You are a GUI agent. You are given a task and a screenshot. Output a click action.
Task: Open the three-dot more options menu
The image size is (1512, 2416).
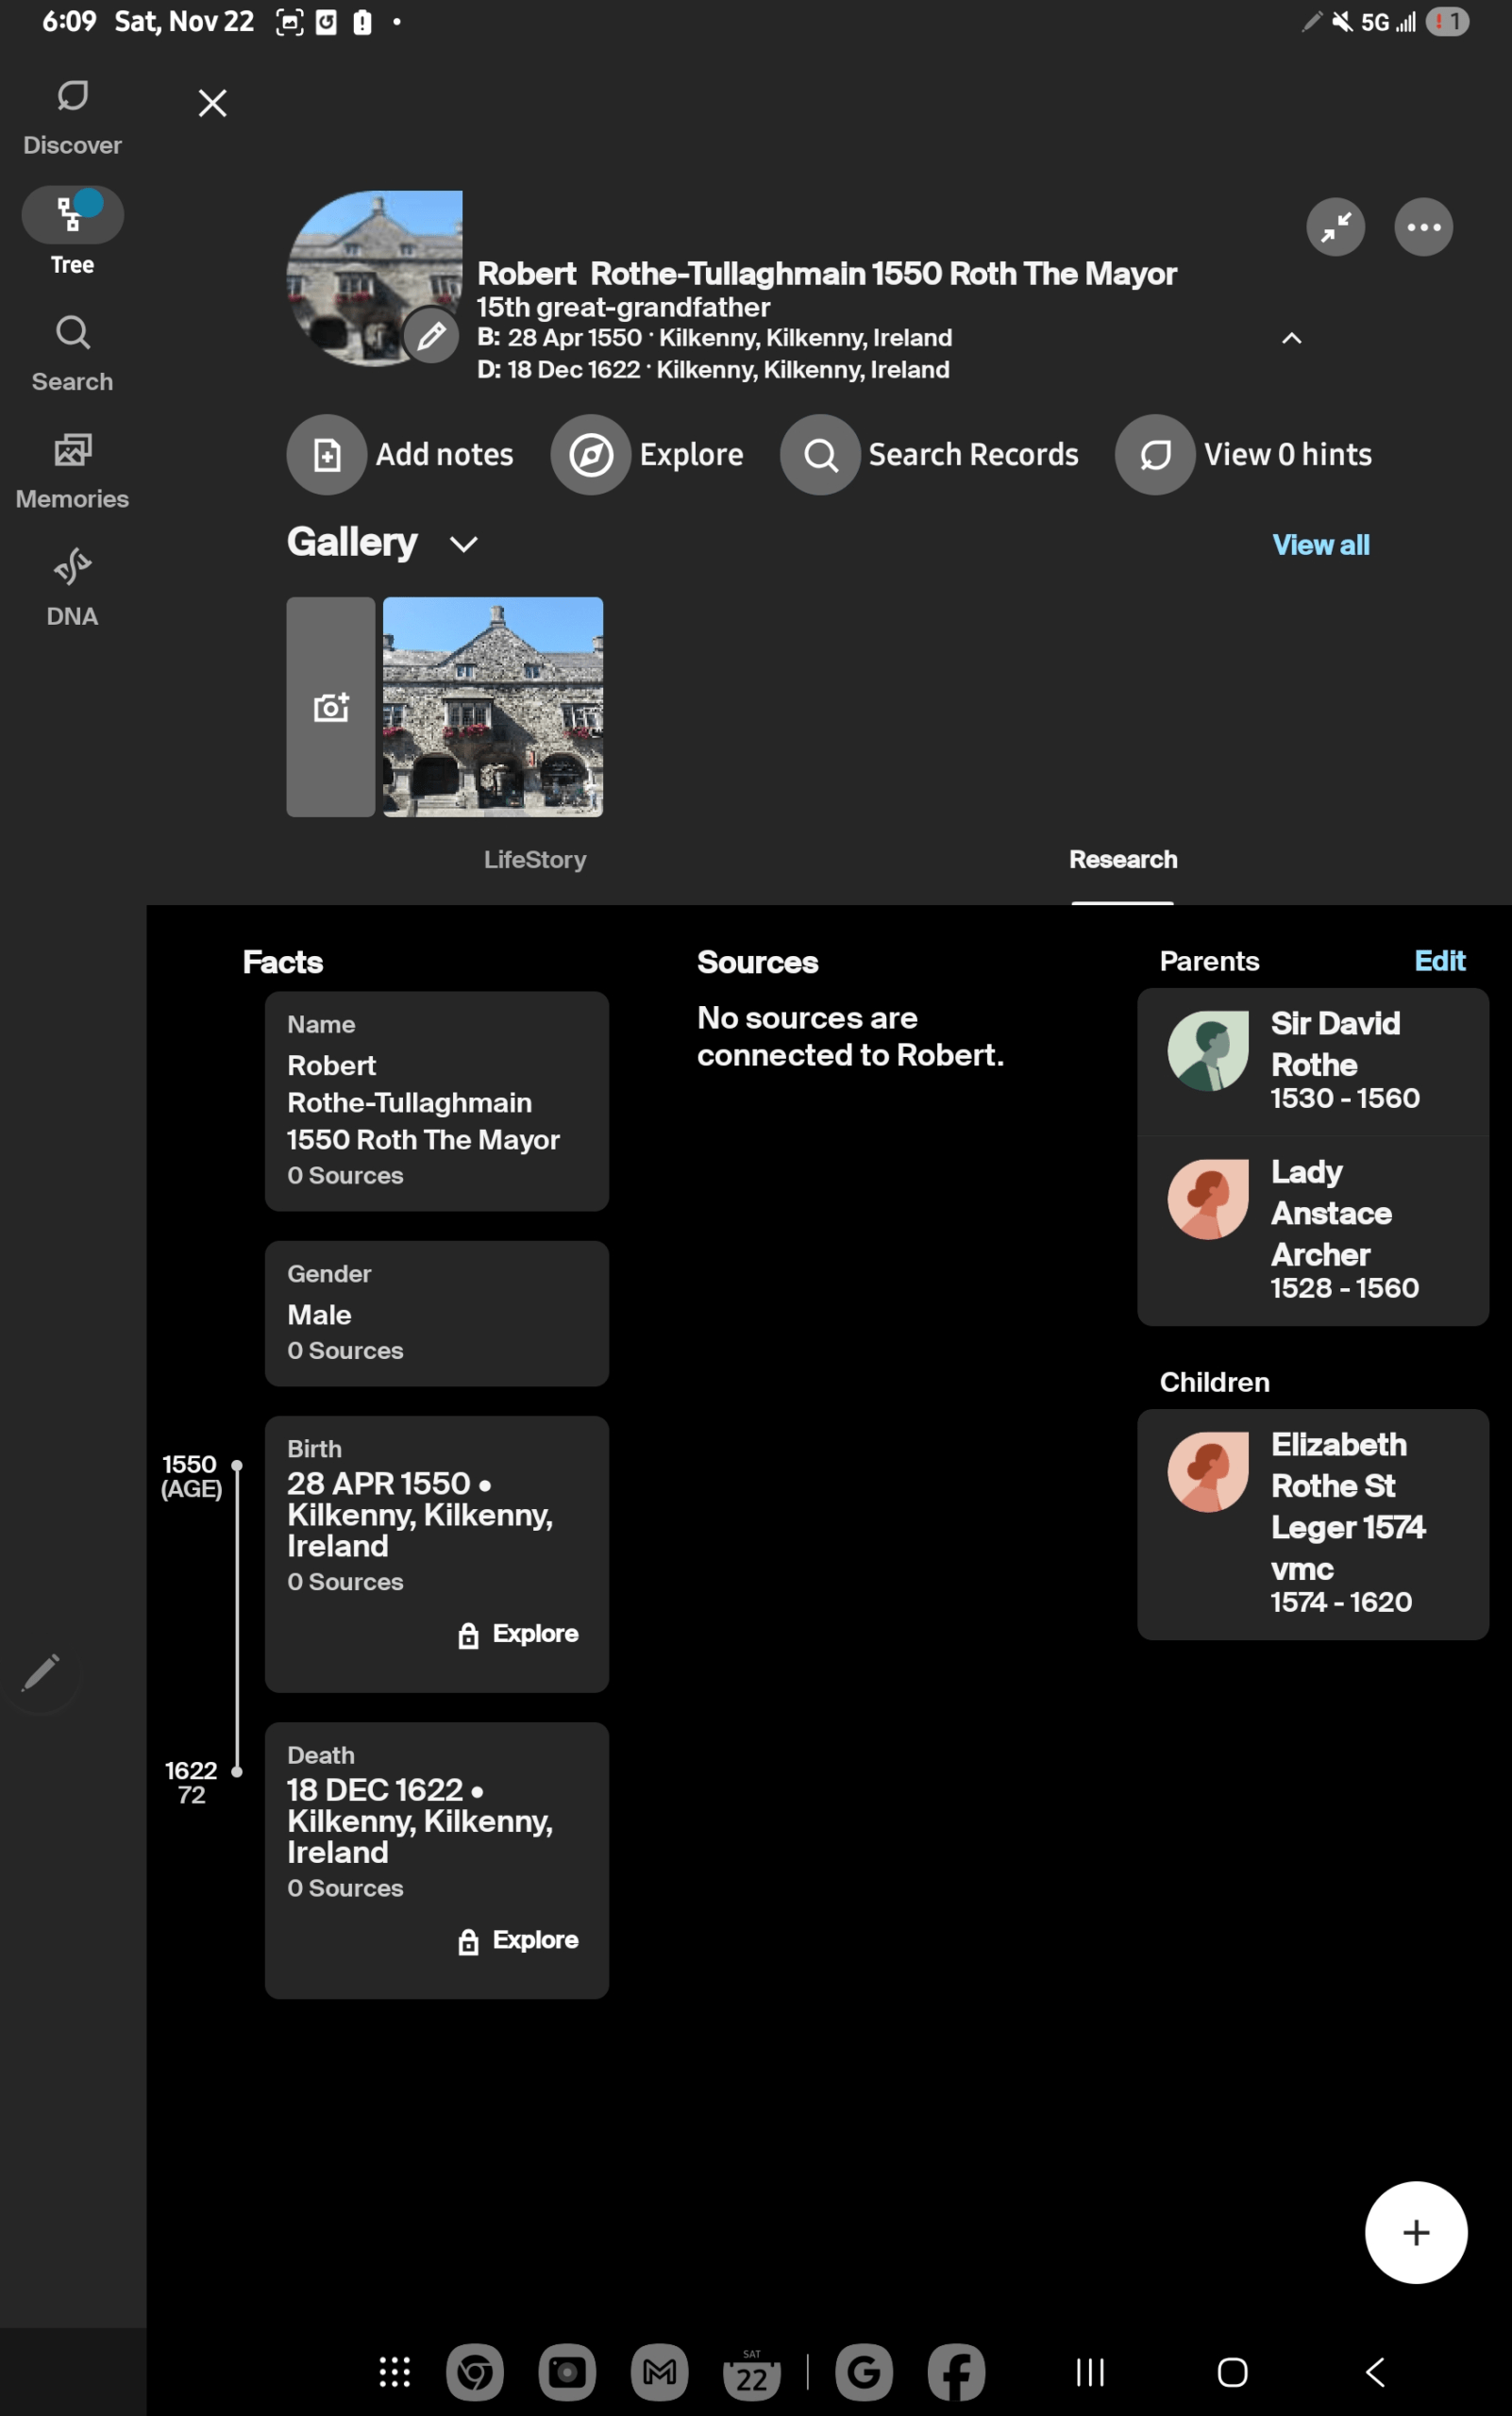tap(1422, 227)
